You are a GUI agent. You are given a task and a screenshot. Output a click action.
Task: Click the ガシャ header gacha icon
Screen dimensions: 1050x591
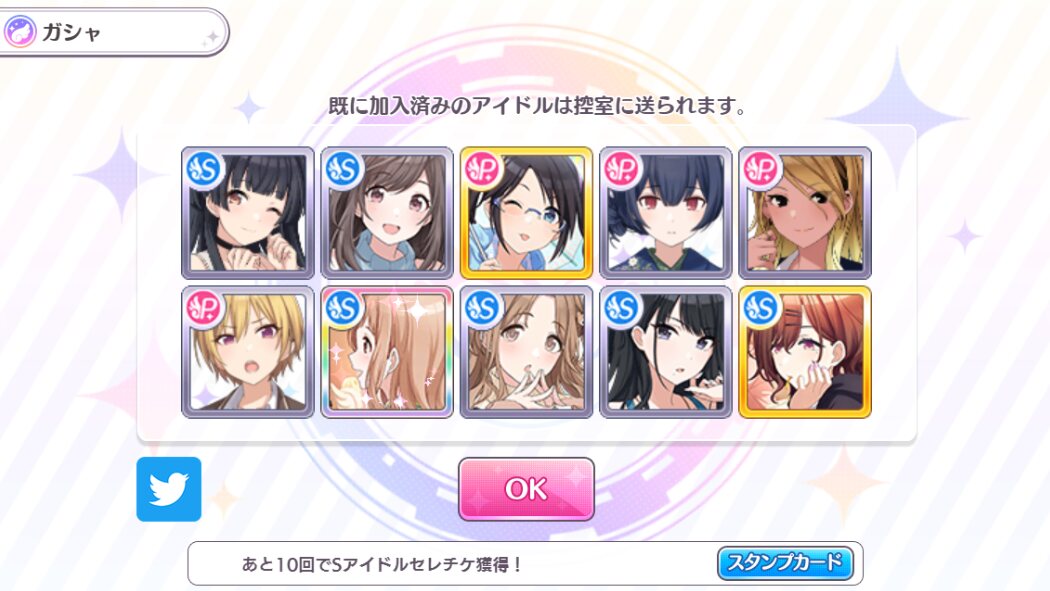click(19, 31)
